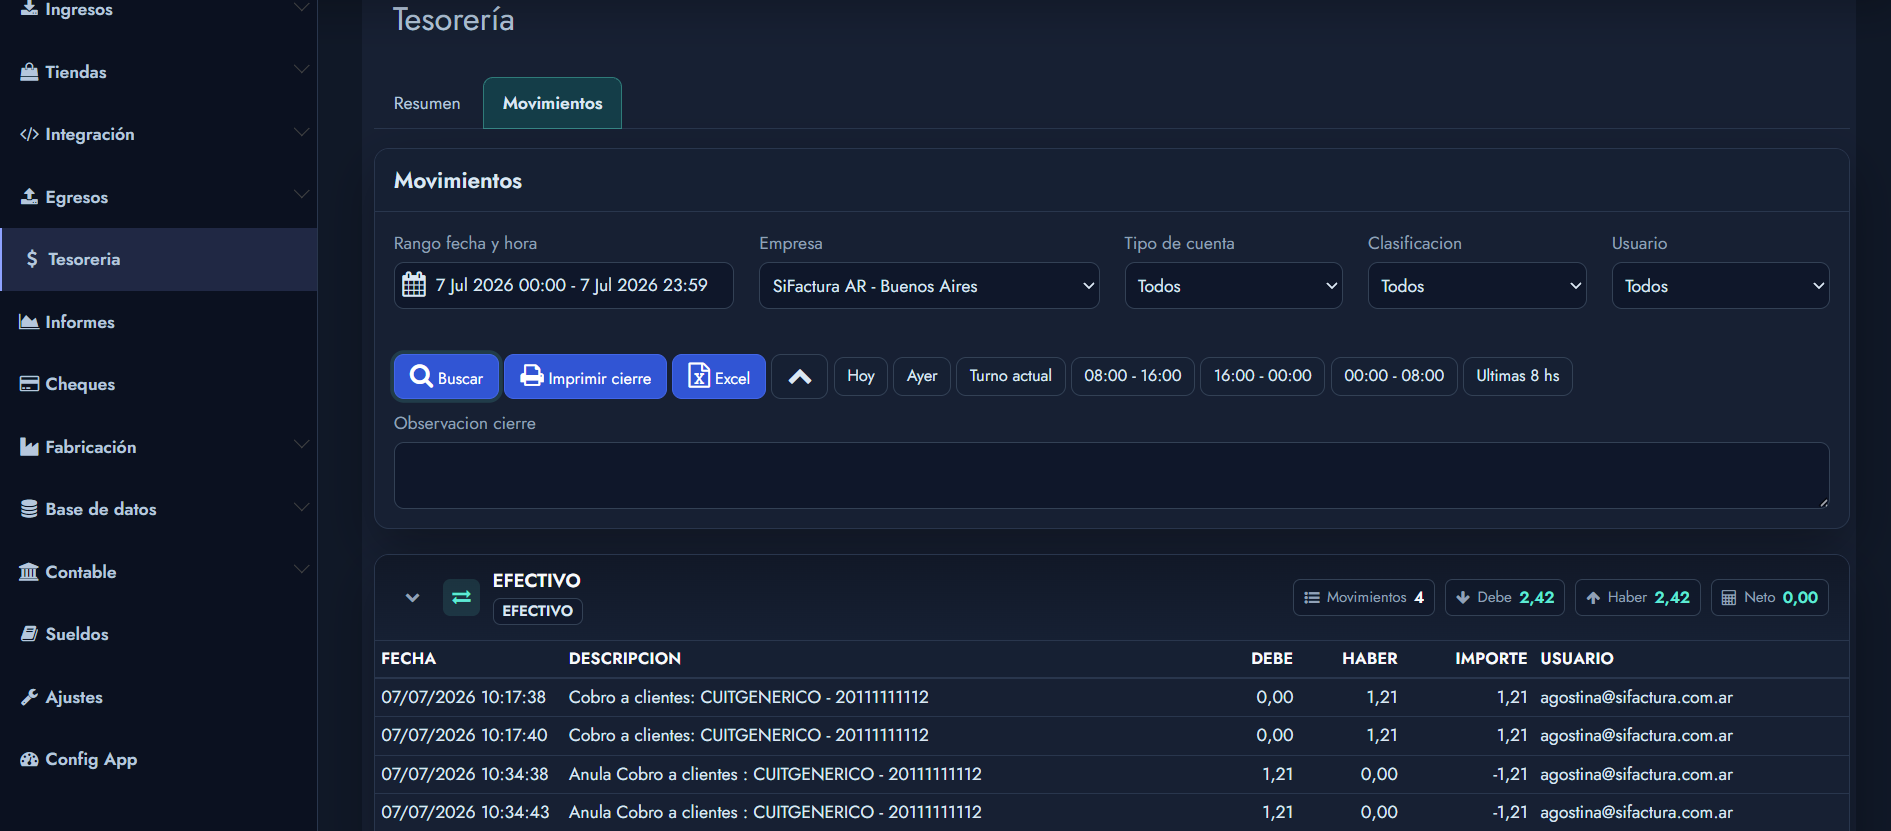
Task: Select the 08:00 - 16:00 shift range
Action: tap(1133, 376)
